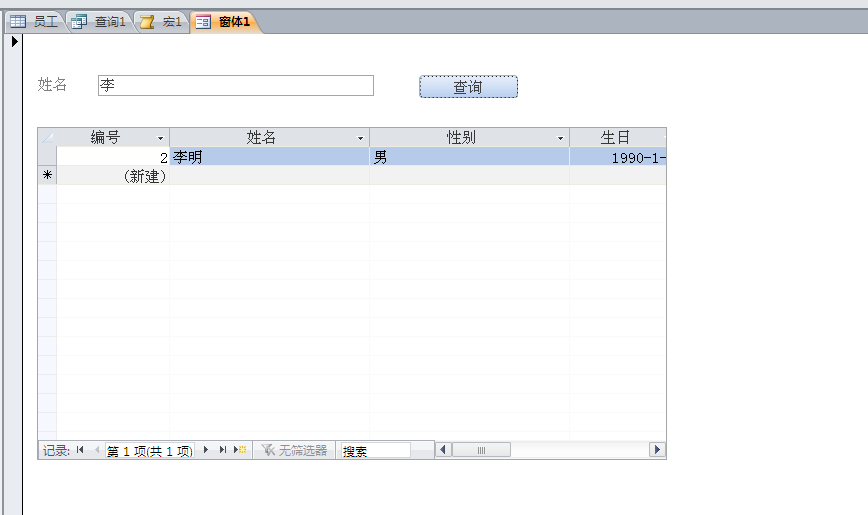Viewport: 868px width, 515px height.
Task: Click the new blank record navigation button
Action: click(x=240, y=450)
